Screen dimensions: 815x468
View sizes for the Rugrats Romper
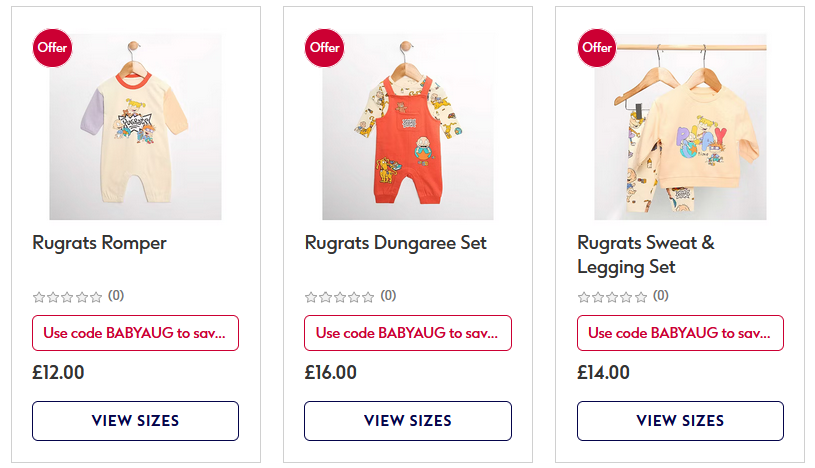[x=135, y=421]
